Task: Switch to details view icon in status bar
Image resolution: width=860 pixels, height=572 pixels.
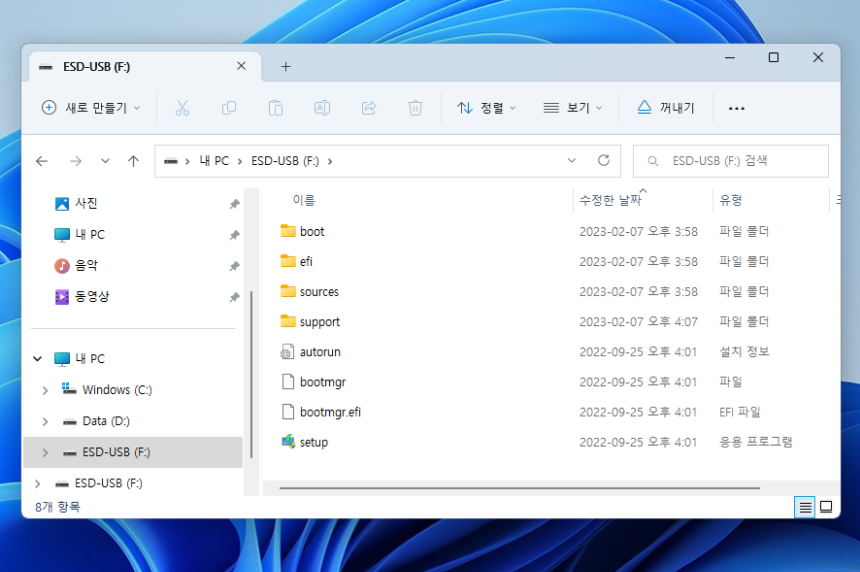Action: pyautogui.click(x=805, y=507)
